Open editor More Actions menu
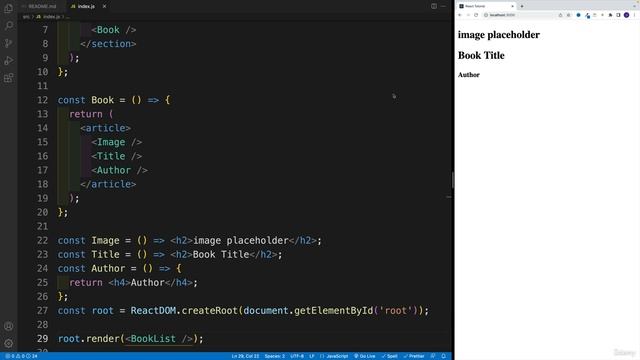640x360 pixels. click(444, 6)
